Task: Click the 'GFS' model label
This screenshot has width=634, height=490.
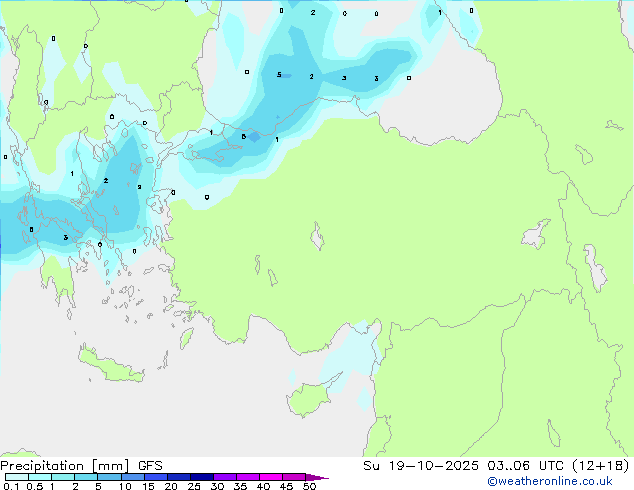Action: click(x=150, y=466)
